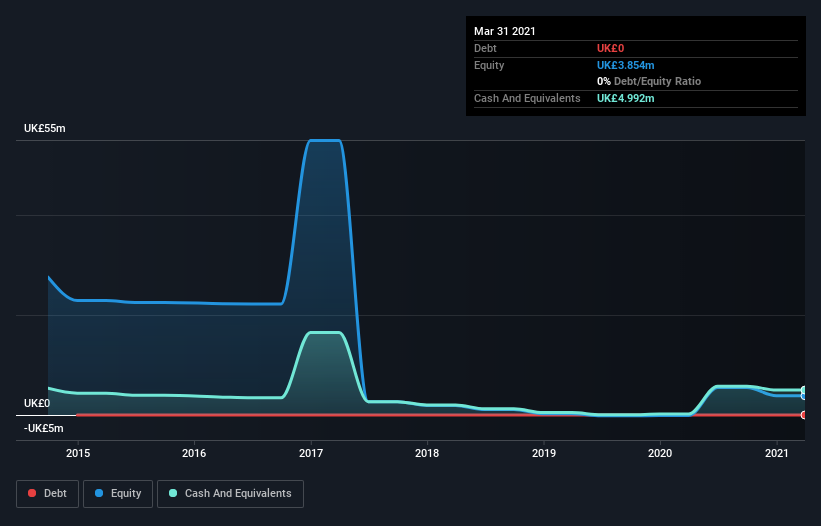Toggle the Debt series legend button
The width and height of the screenshot is (821, 526).
coord(47,494)
